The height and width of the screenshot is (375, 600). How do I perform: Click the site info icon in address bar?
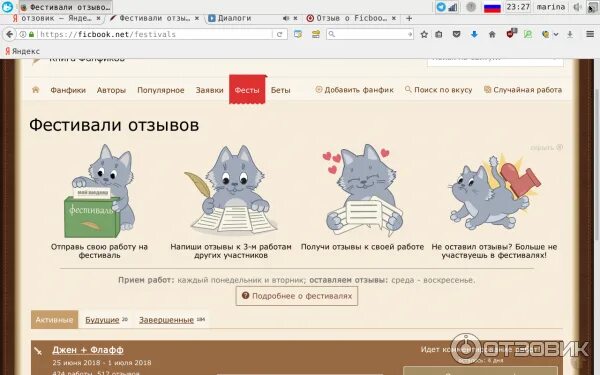(23, 34)
